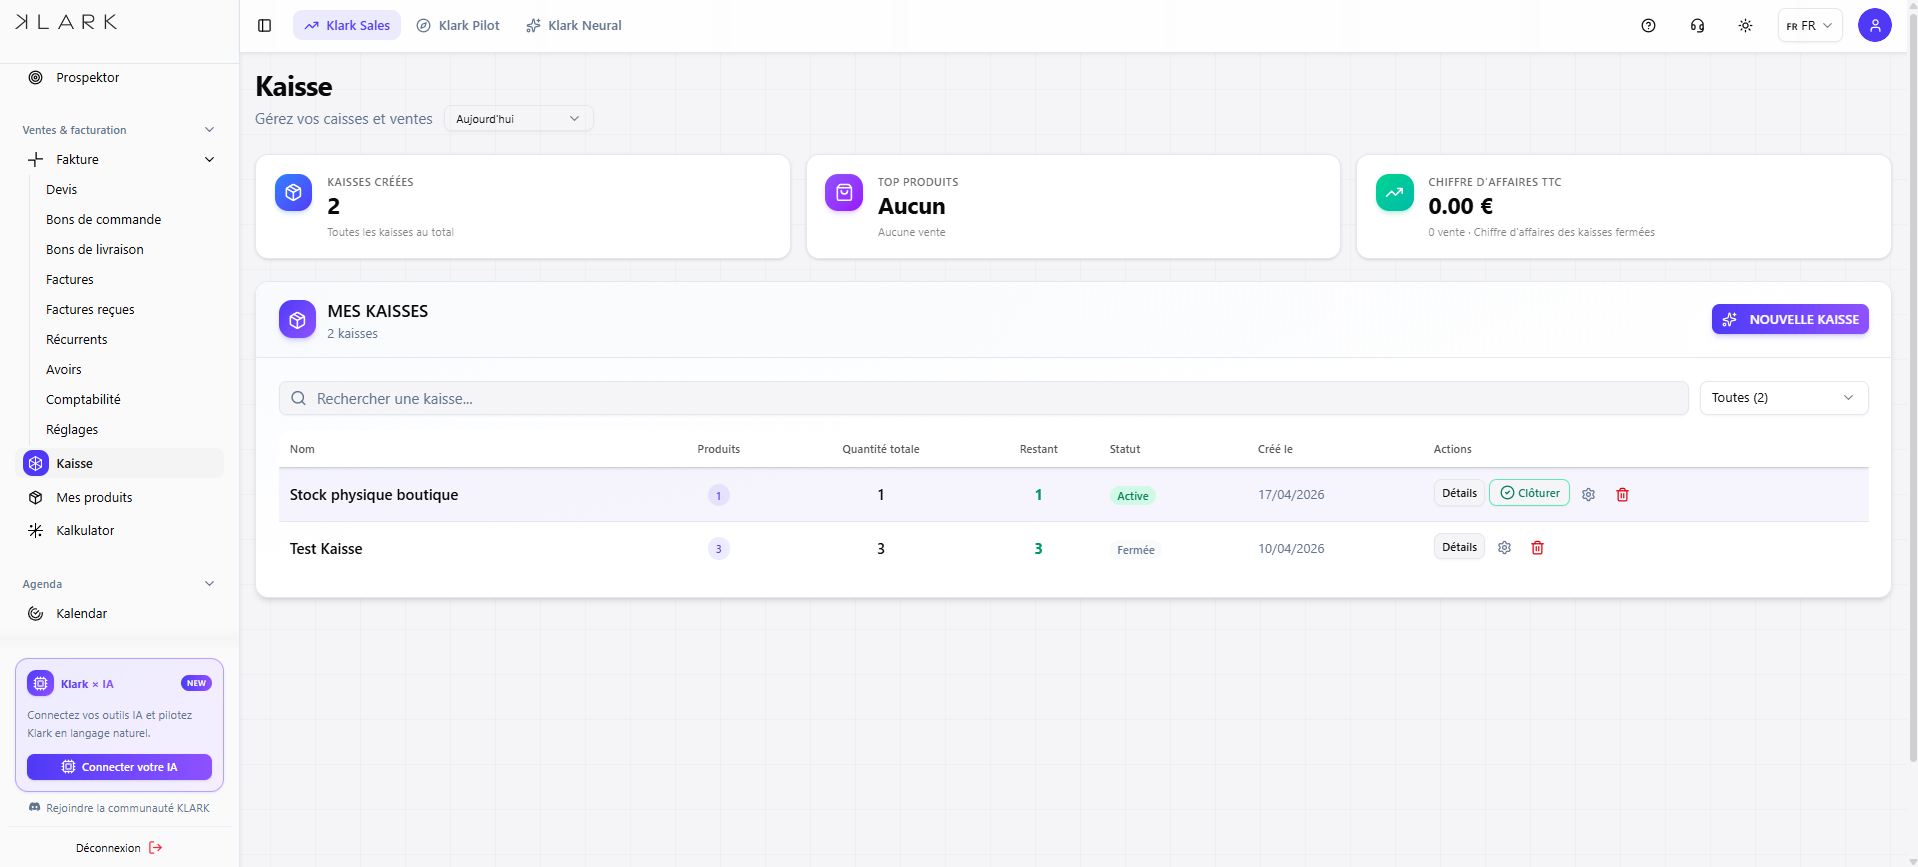The width and height of the screenshot is (1918, 867).
Task: Open the user profile avatar
Action: point(1874,25)
